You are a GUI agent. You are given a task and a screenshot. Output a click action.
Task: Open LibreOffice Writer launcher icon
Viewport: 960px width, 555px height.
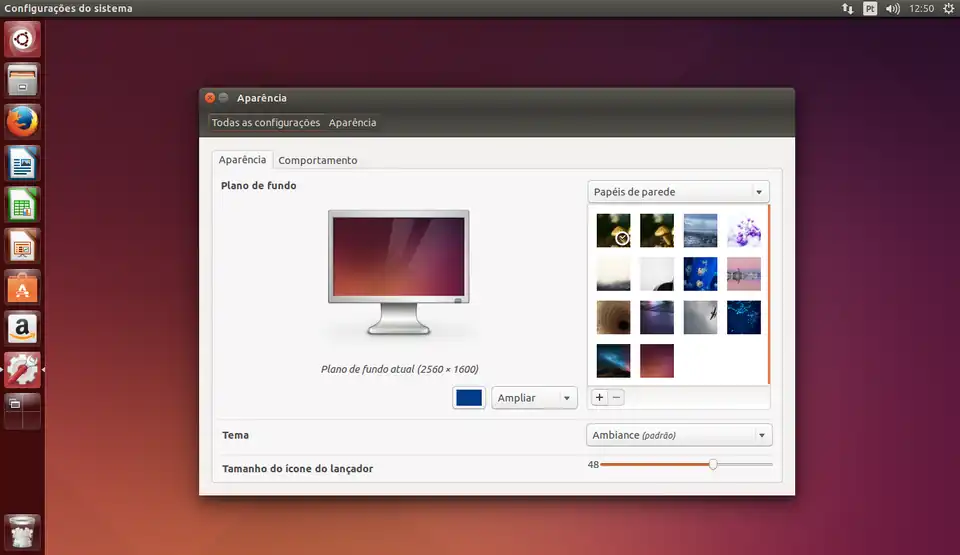tap(22, 163)
